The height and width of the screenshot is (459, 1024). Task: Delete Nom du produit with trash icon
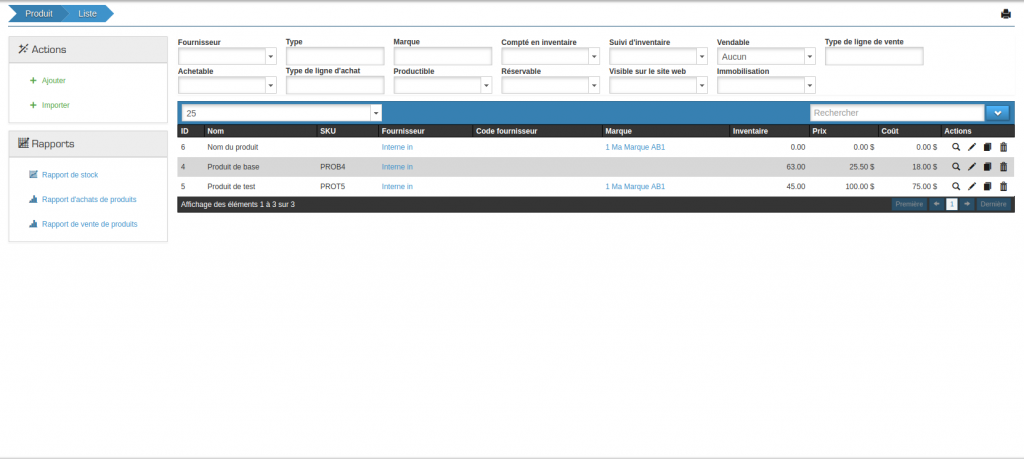(1004, 147)
